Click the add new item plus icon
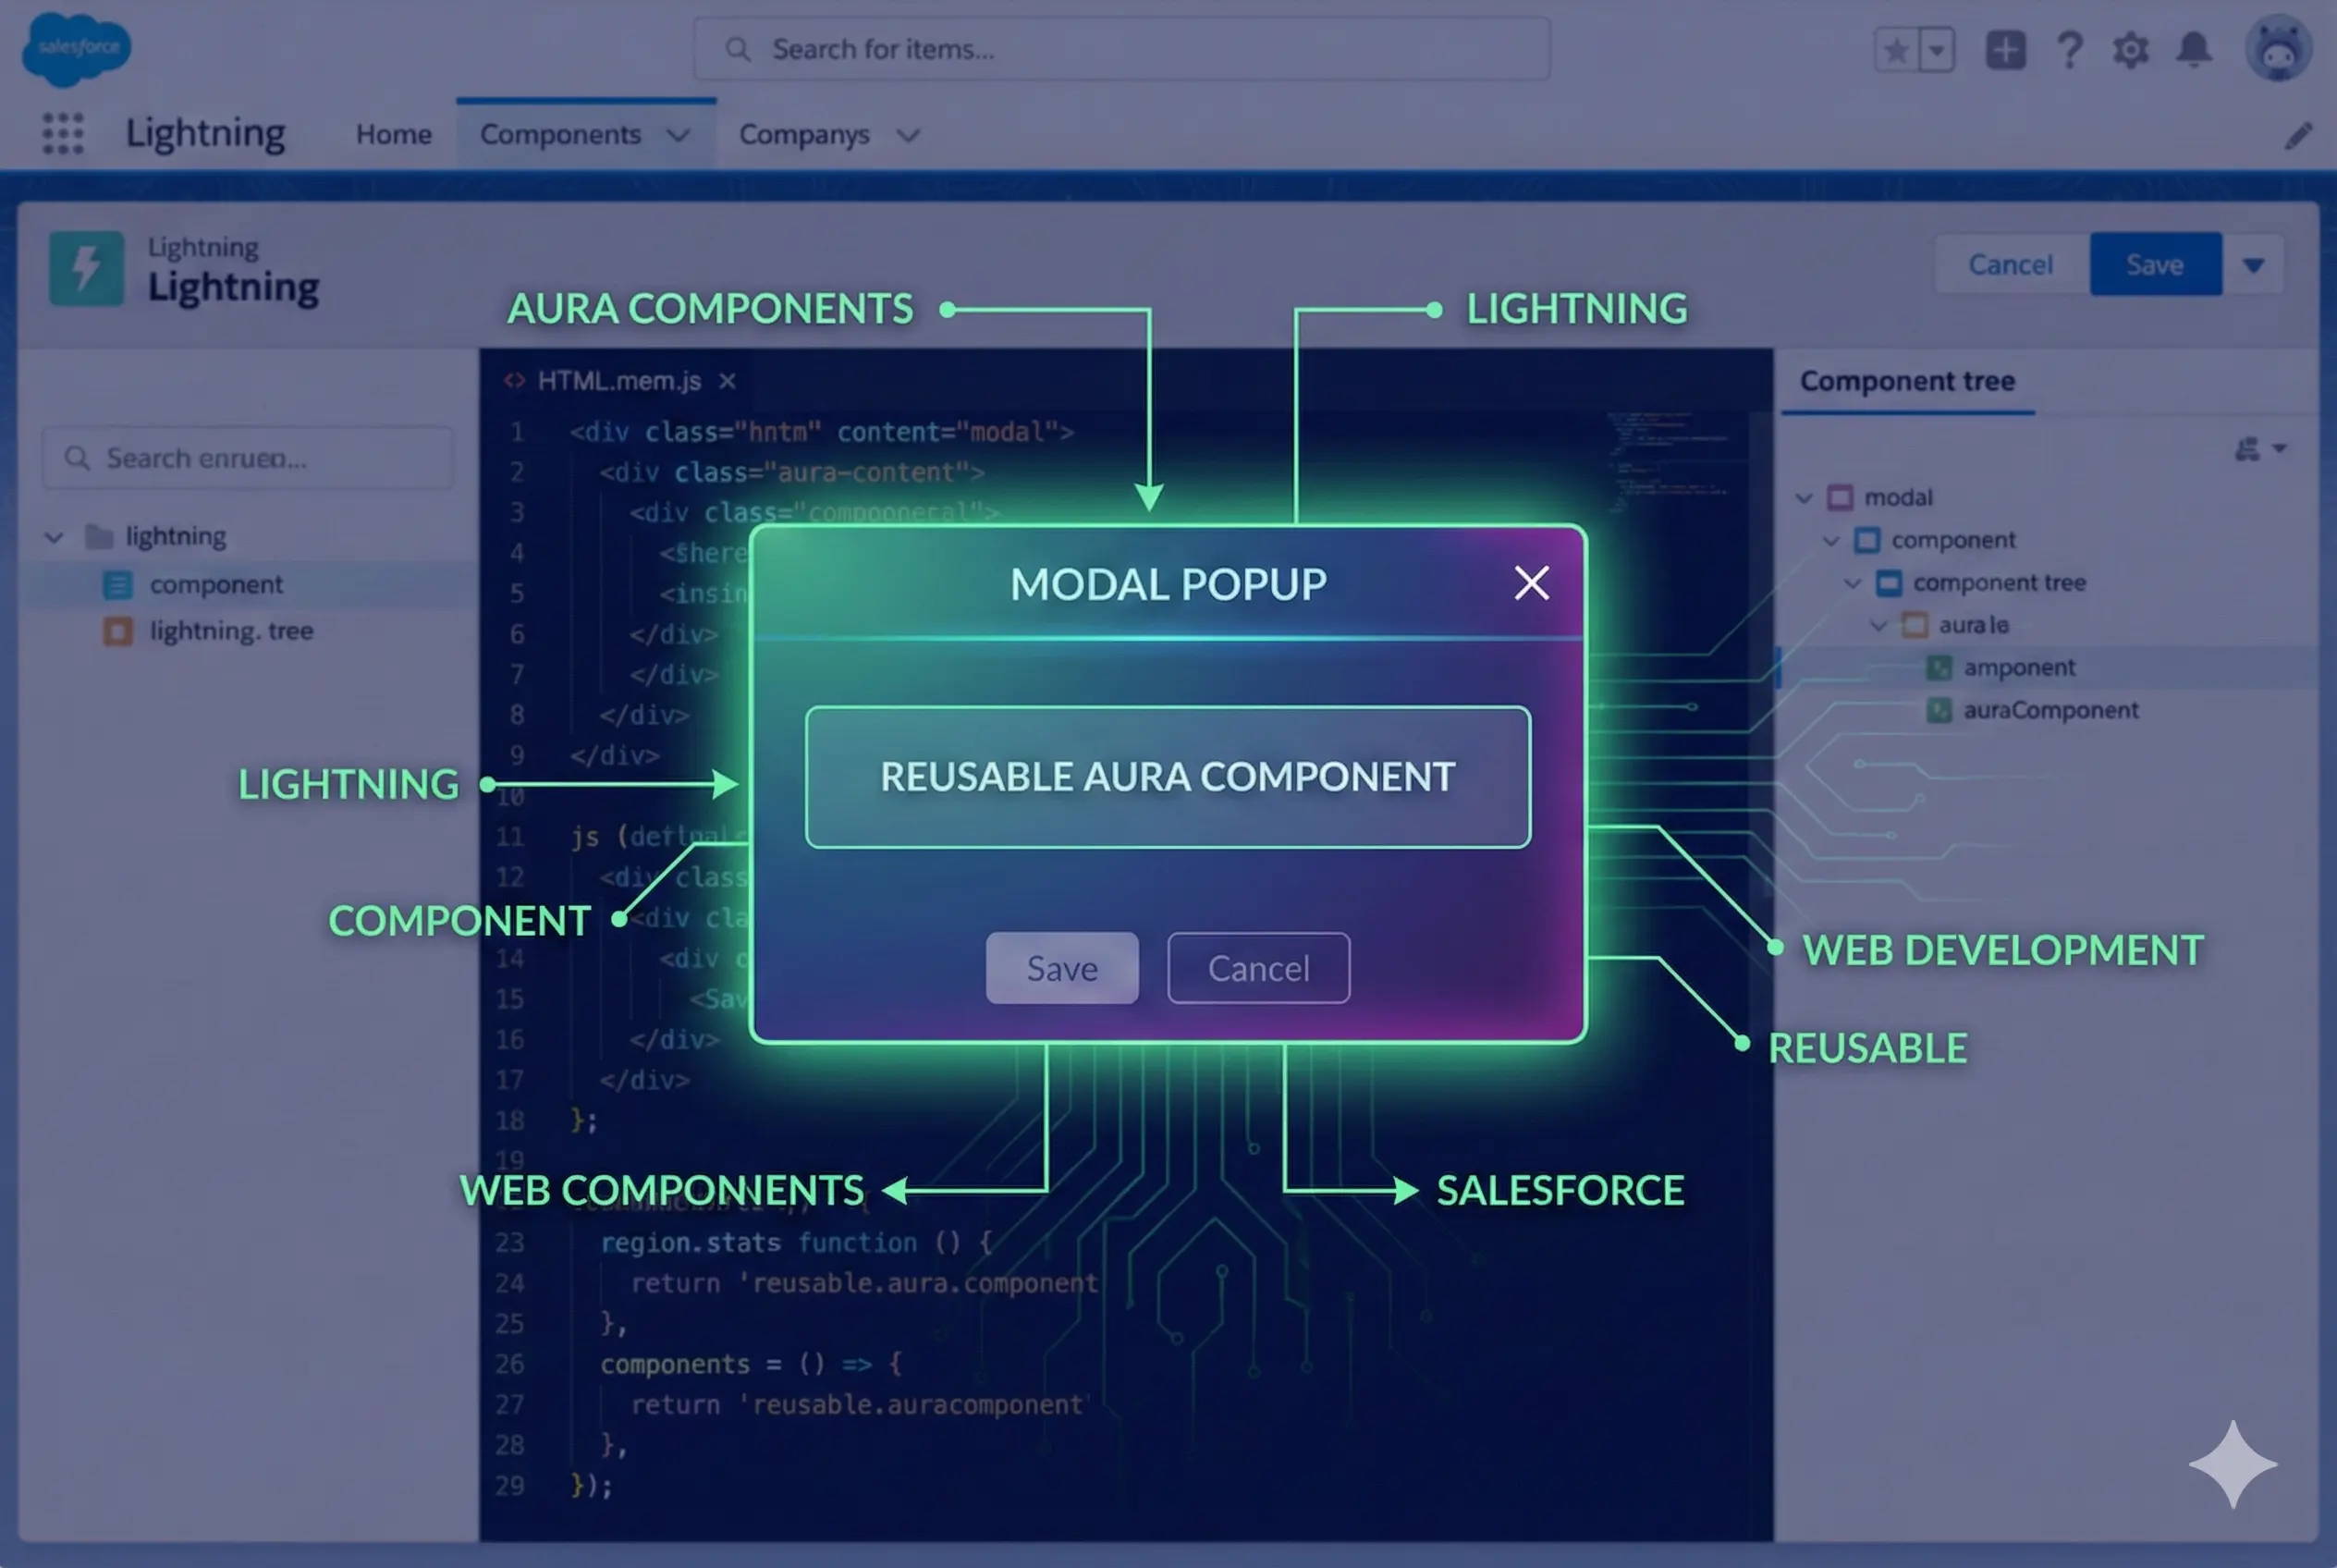This screenshot has height=1568, width=2337. pyautogui.click(x=2004, y=48)
